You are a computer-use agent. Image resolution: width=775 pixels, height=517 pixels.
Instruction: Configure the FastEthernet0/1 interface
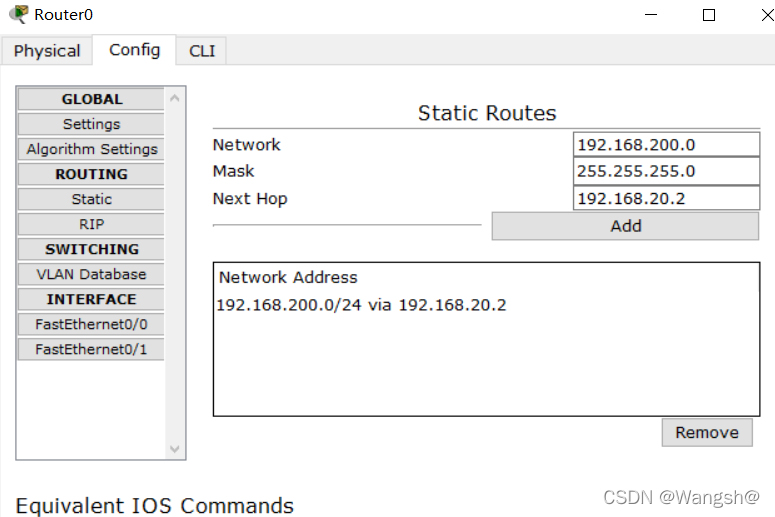tap(91, 349)
